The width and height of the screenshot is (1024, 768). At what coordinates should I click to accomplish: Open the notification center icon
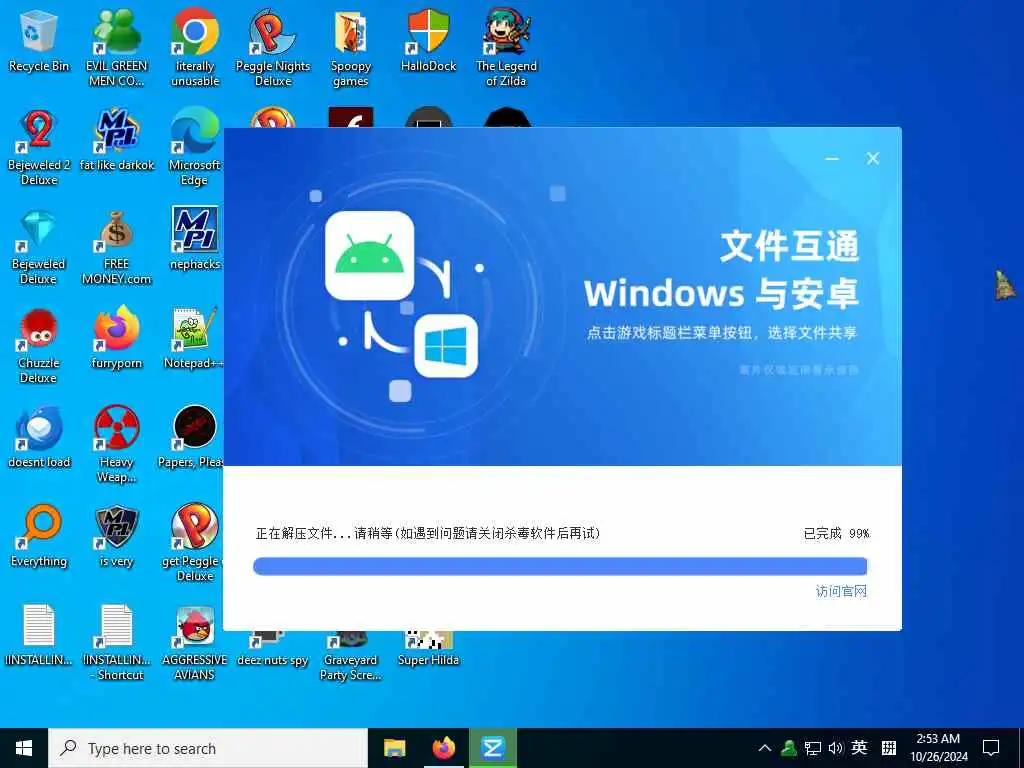(991, 748)
